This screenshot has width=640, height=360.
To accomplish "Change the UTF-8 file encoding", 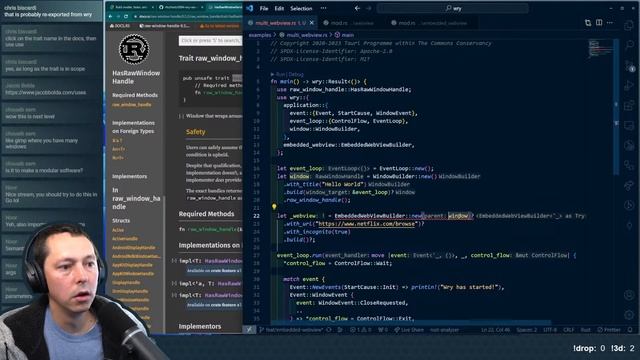I will (550, 330).
